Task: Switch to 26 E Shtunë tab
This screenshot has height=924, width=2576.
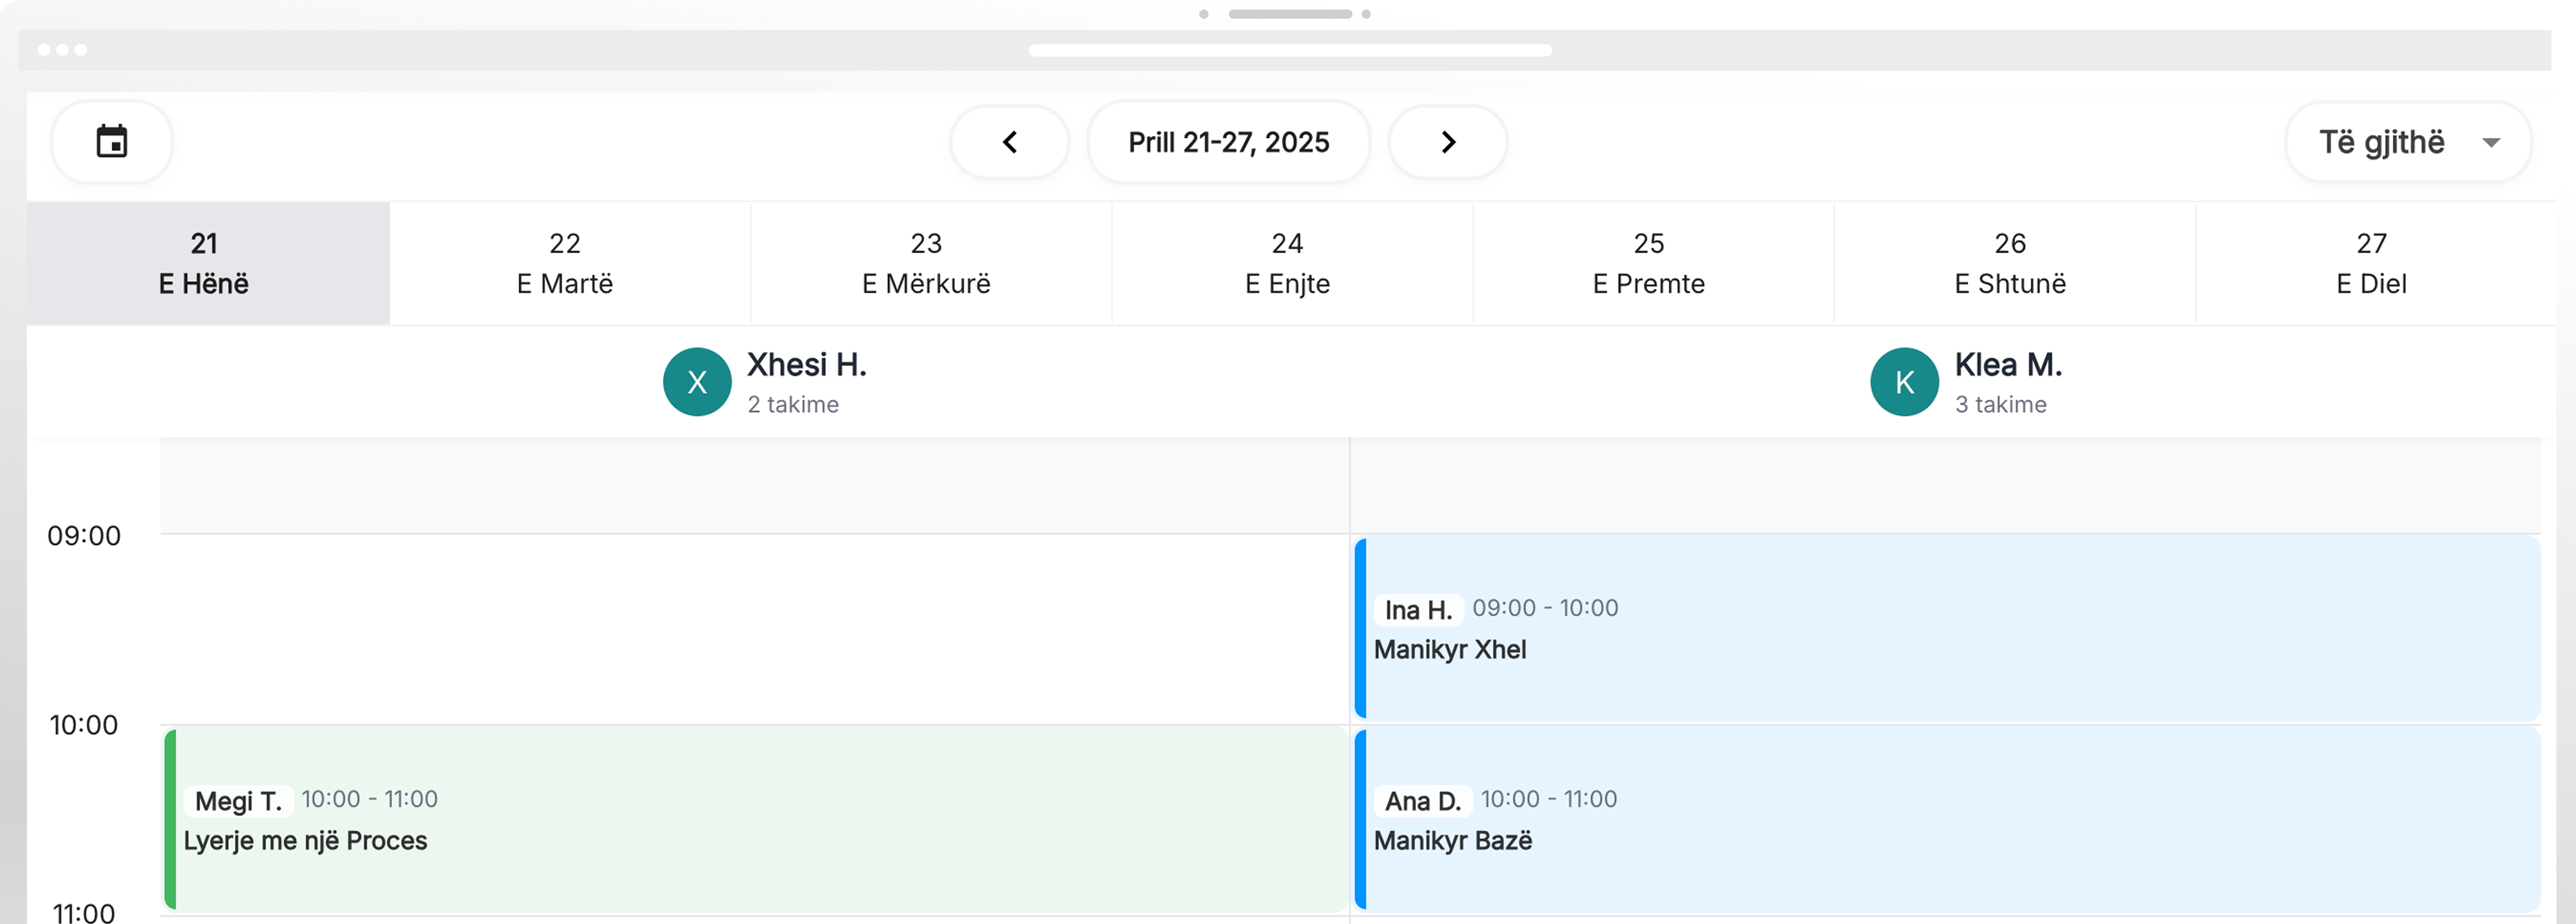Action: [2010, 264]
